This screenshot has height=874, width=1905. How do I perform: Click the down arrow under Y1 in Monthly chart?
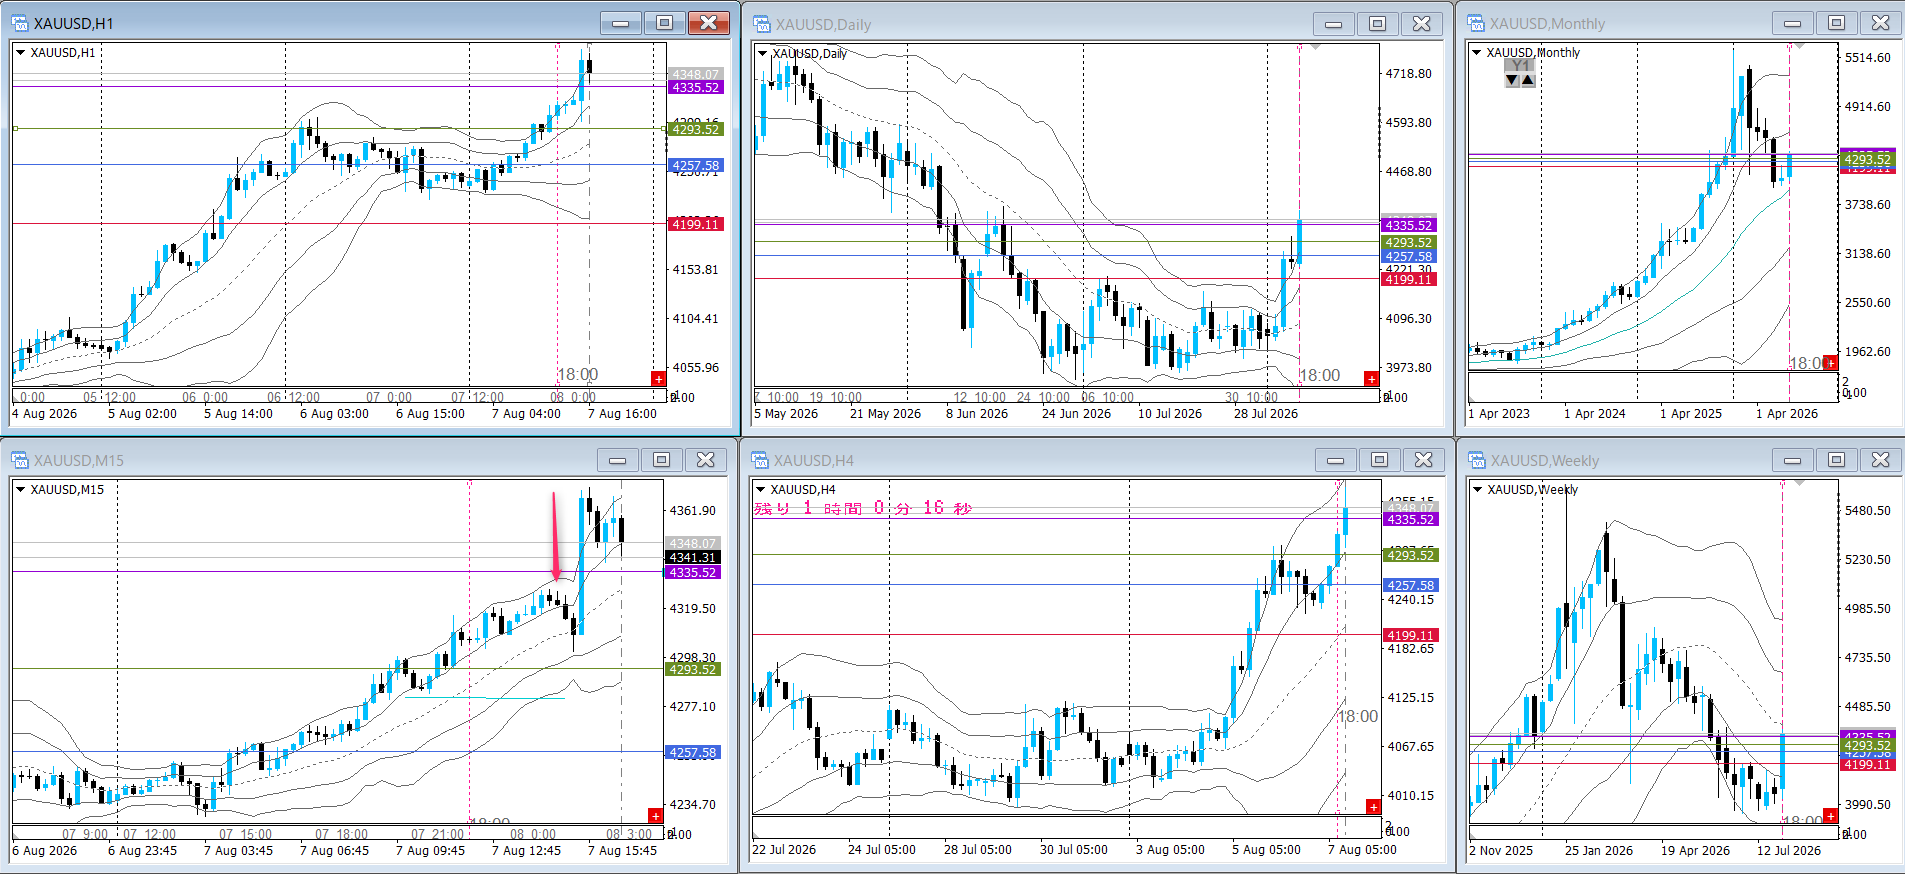[1512, 80]
